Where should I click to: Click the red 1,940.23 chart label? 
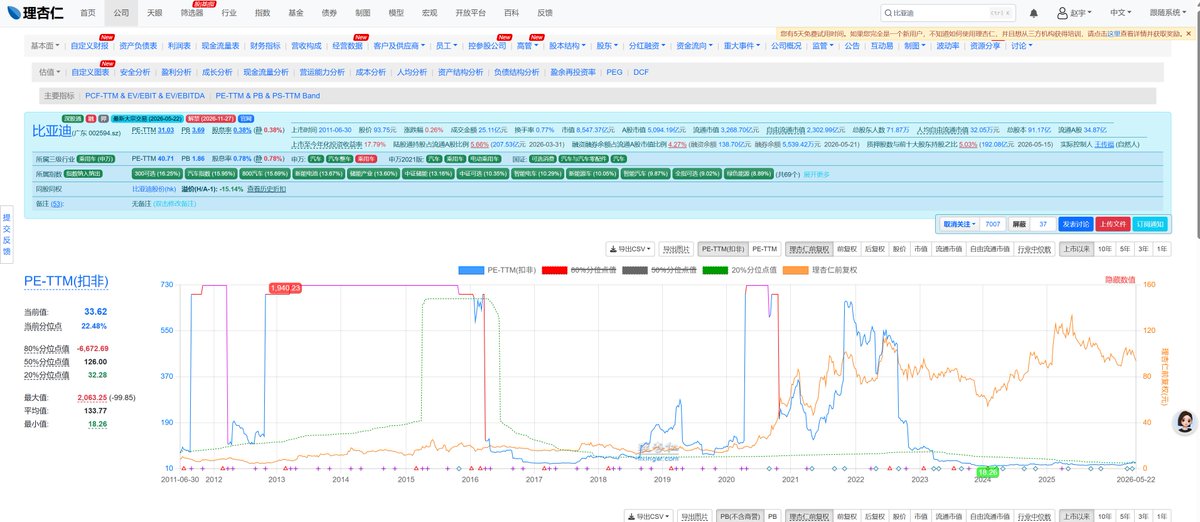287,288
